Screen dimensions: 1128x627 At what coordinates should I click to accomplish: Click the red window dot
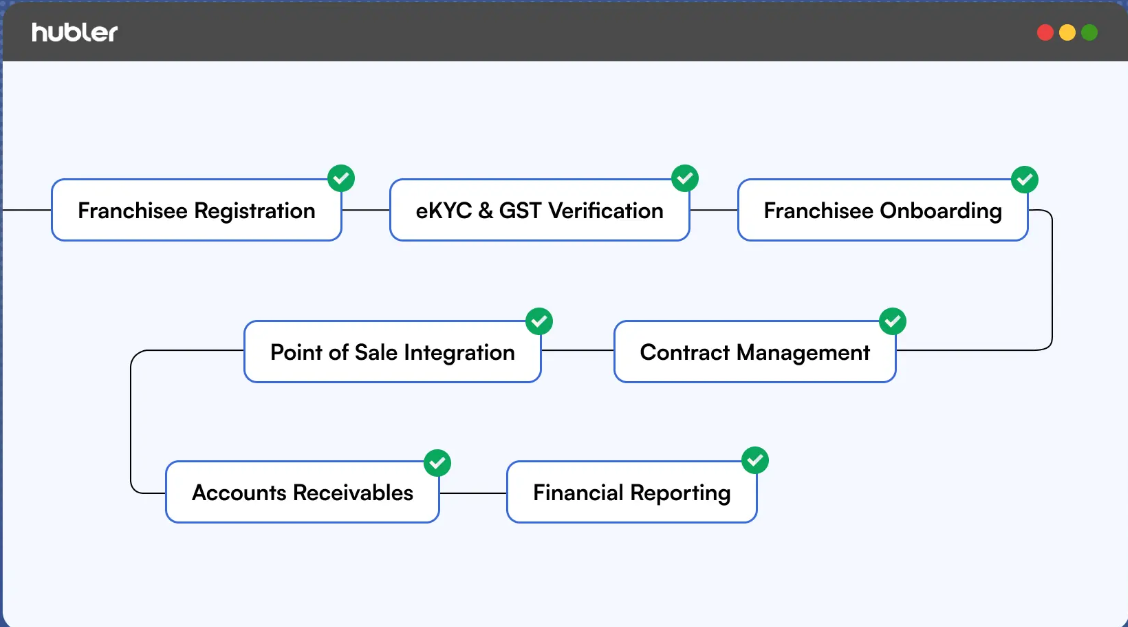coord(1045,32)
